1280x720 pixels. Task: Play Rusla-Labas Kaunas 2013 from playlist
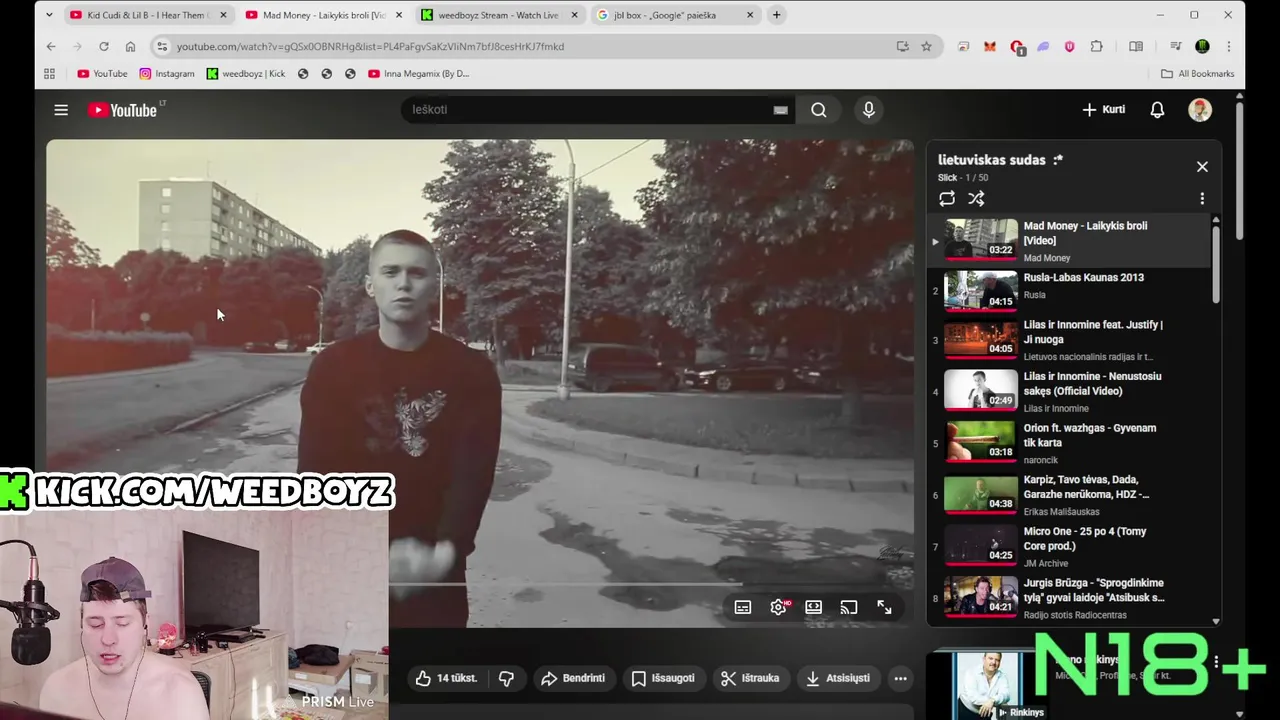(1069, 292)
